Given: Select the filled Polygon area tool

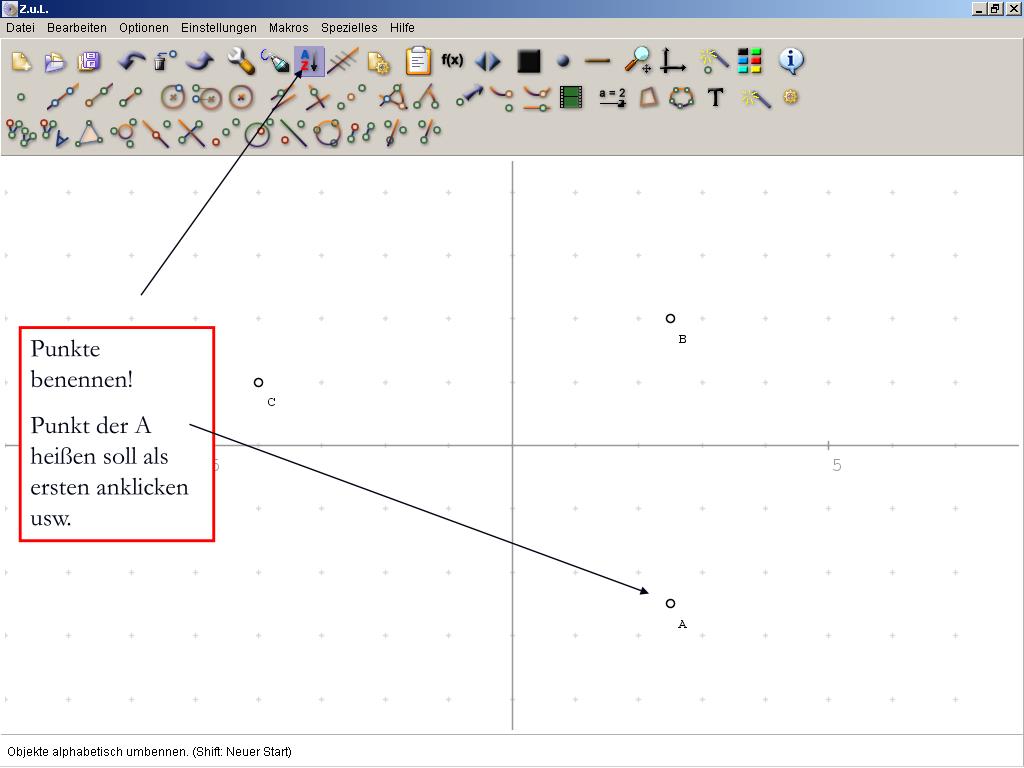Looking at the screenshot, I should 648,97.
